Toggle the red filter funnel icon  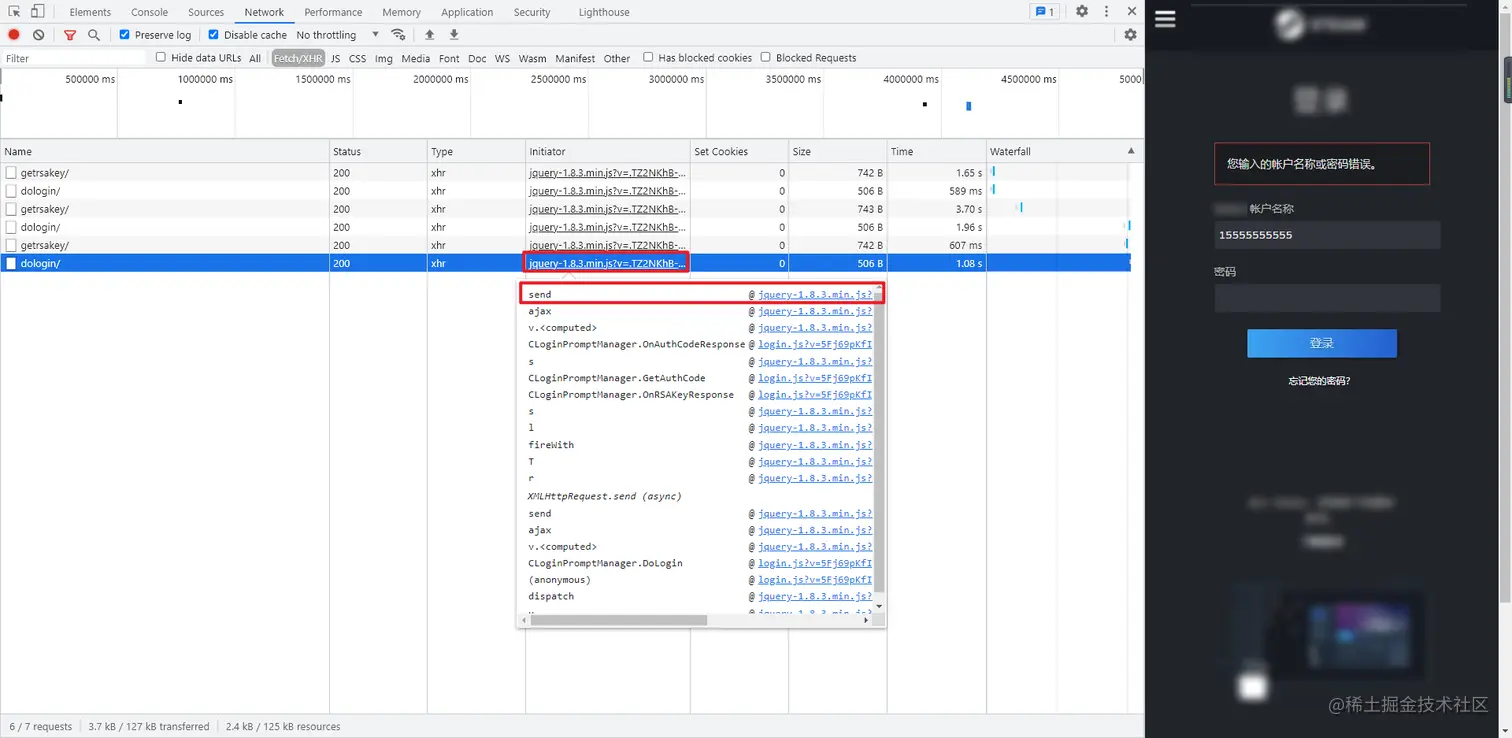point(70,35)
